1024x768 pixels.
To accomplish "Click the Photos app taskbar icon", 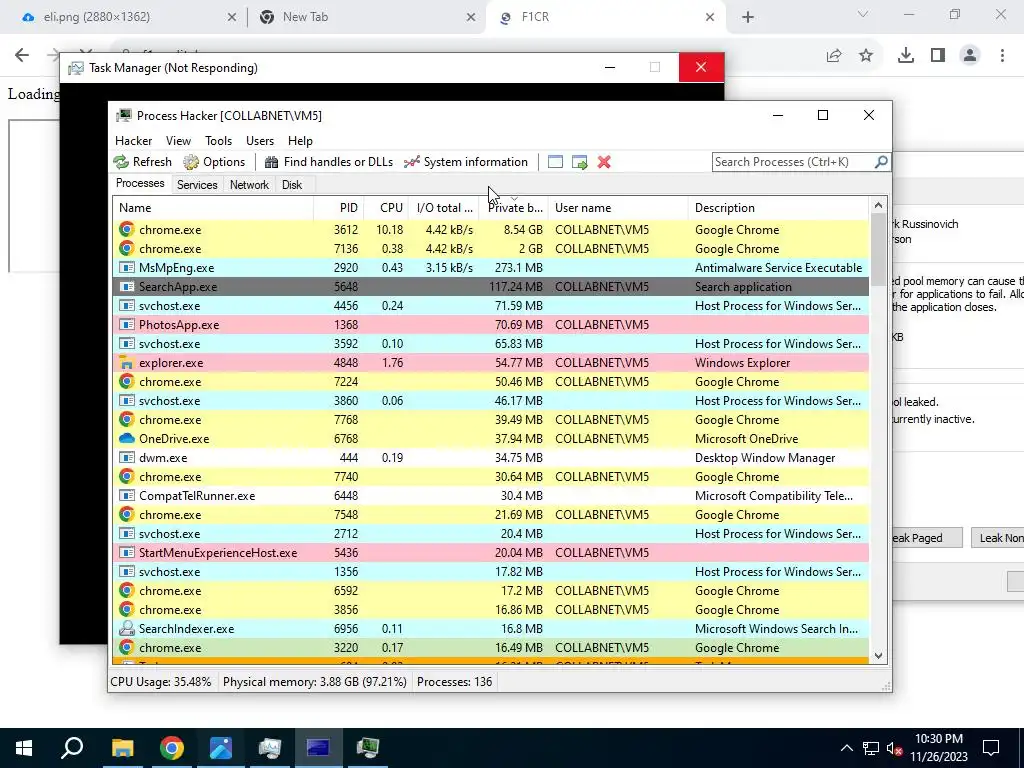I will coord(221,748).
